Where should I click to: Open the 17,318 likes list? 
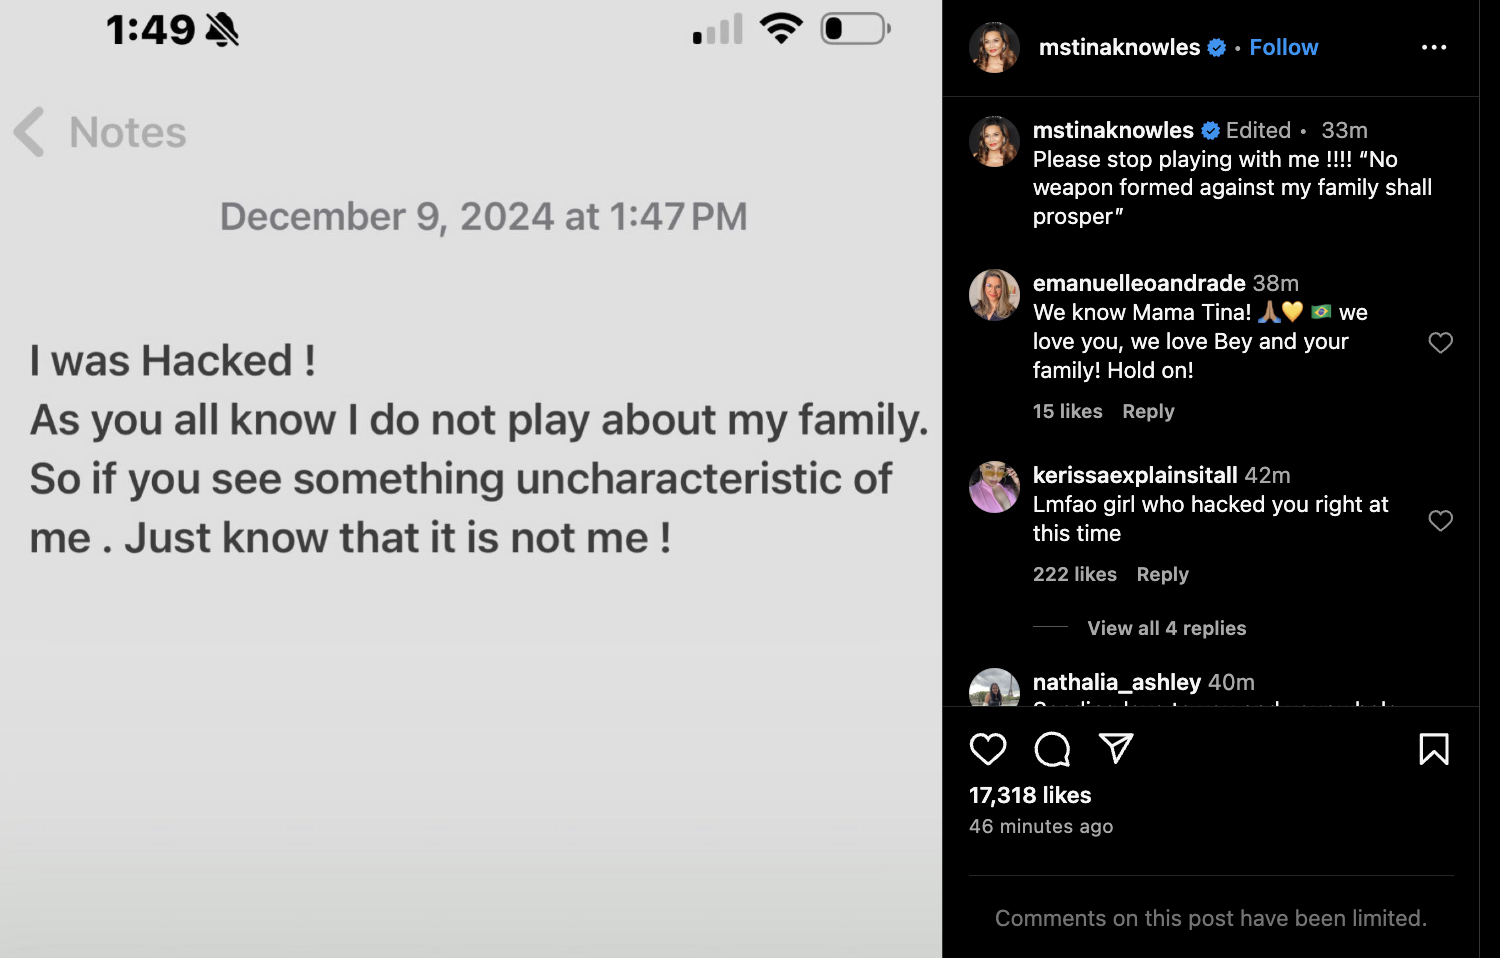click(x=1030, y=795)
